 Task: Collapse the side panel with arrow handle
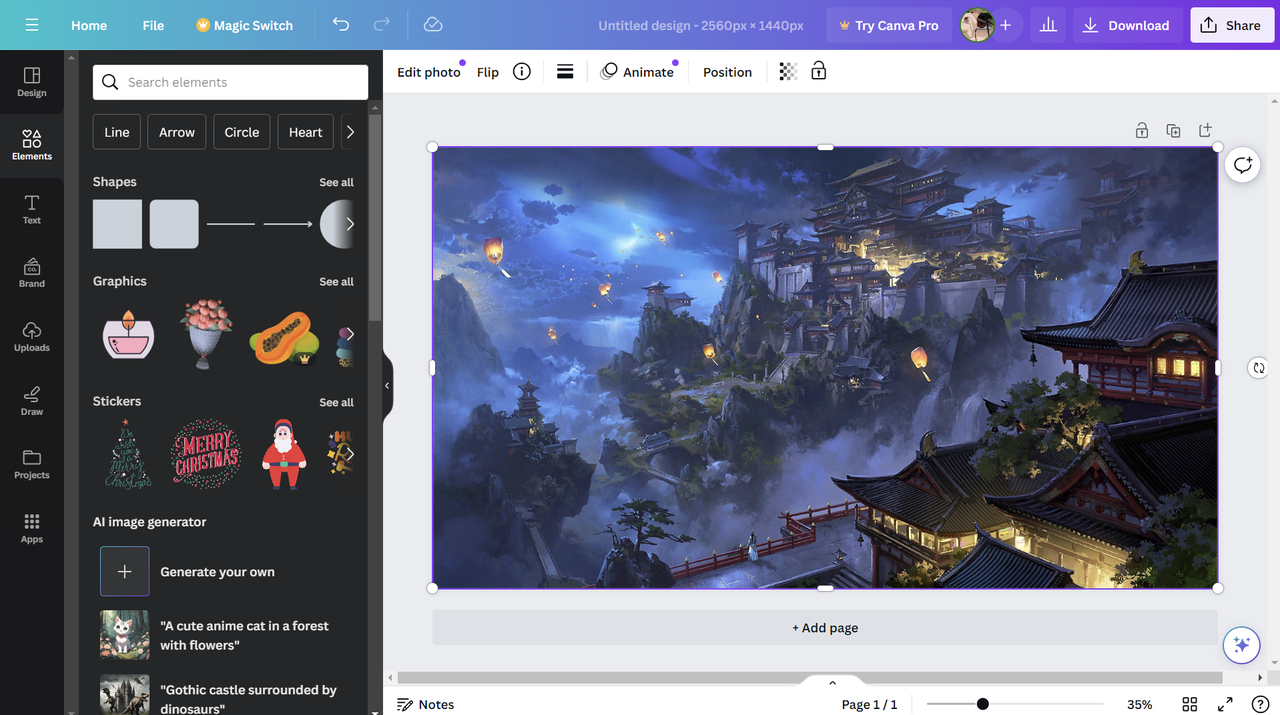tap(387, 385)
